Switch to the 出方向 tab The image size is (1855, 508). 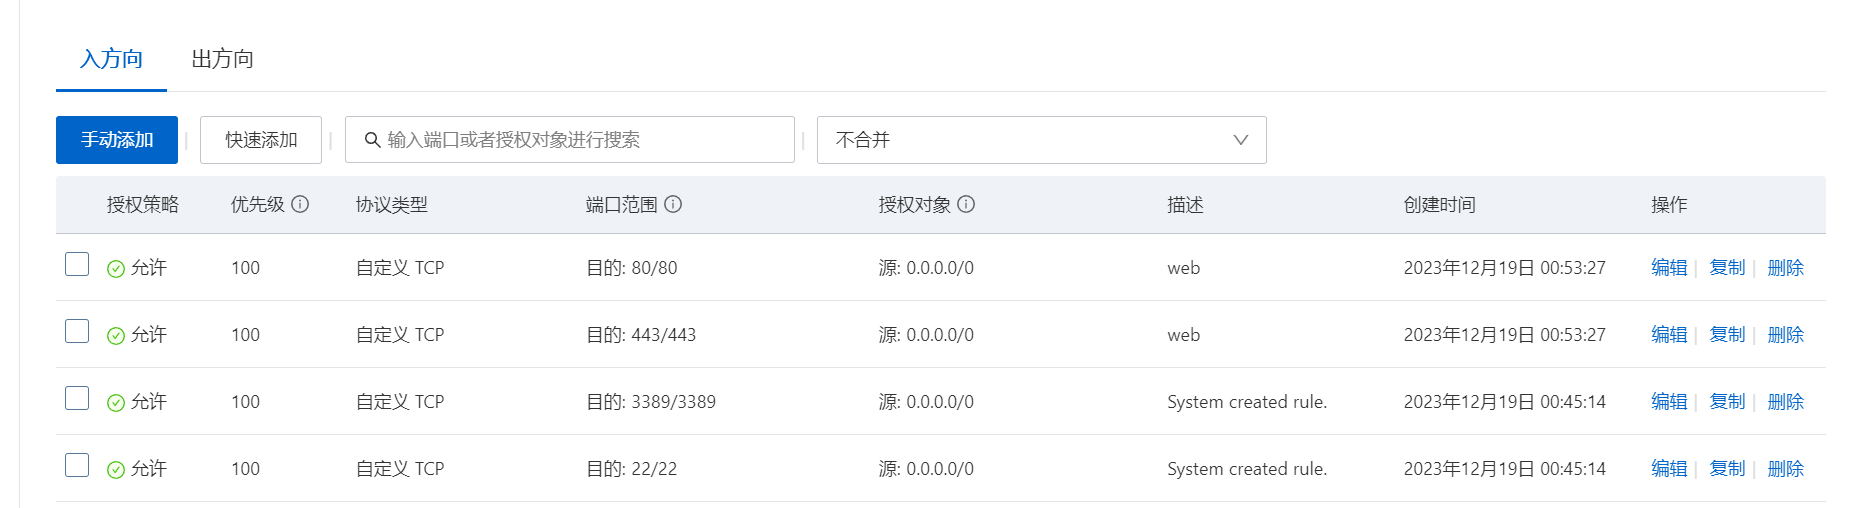tap(222, 59)
